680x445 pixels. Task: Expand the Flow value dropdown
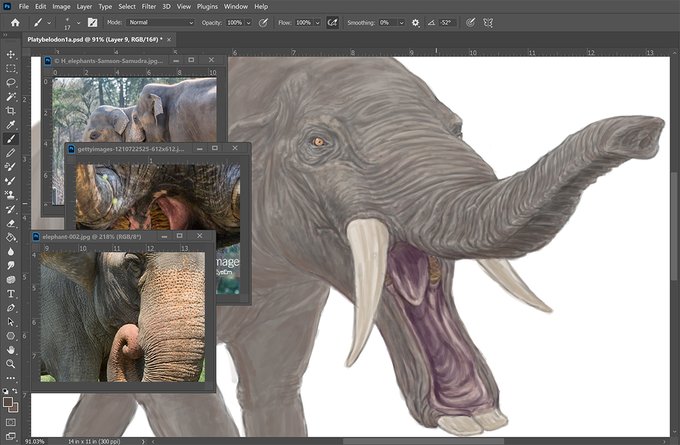[x=316, y=22]
